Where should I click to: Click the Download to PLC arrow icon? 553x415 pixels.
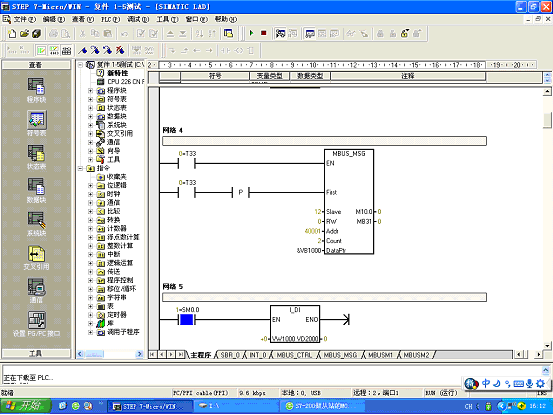coord(183,33)
